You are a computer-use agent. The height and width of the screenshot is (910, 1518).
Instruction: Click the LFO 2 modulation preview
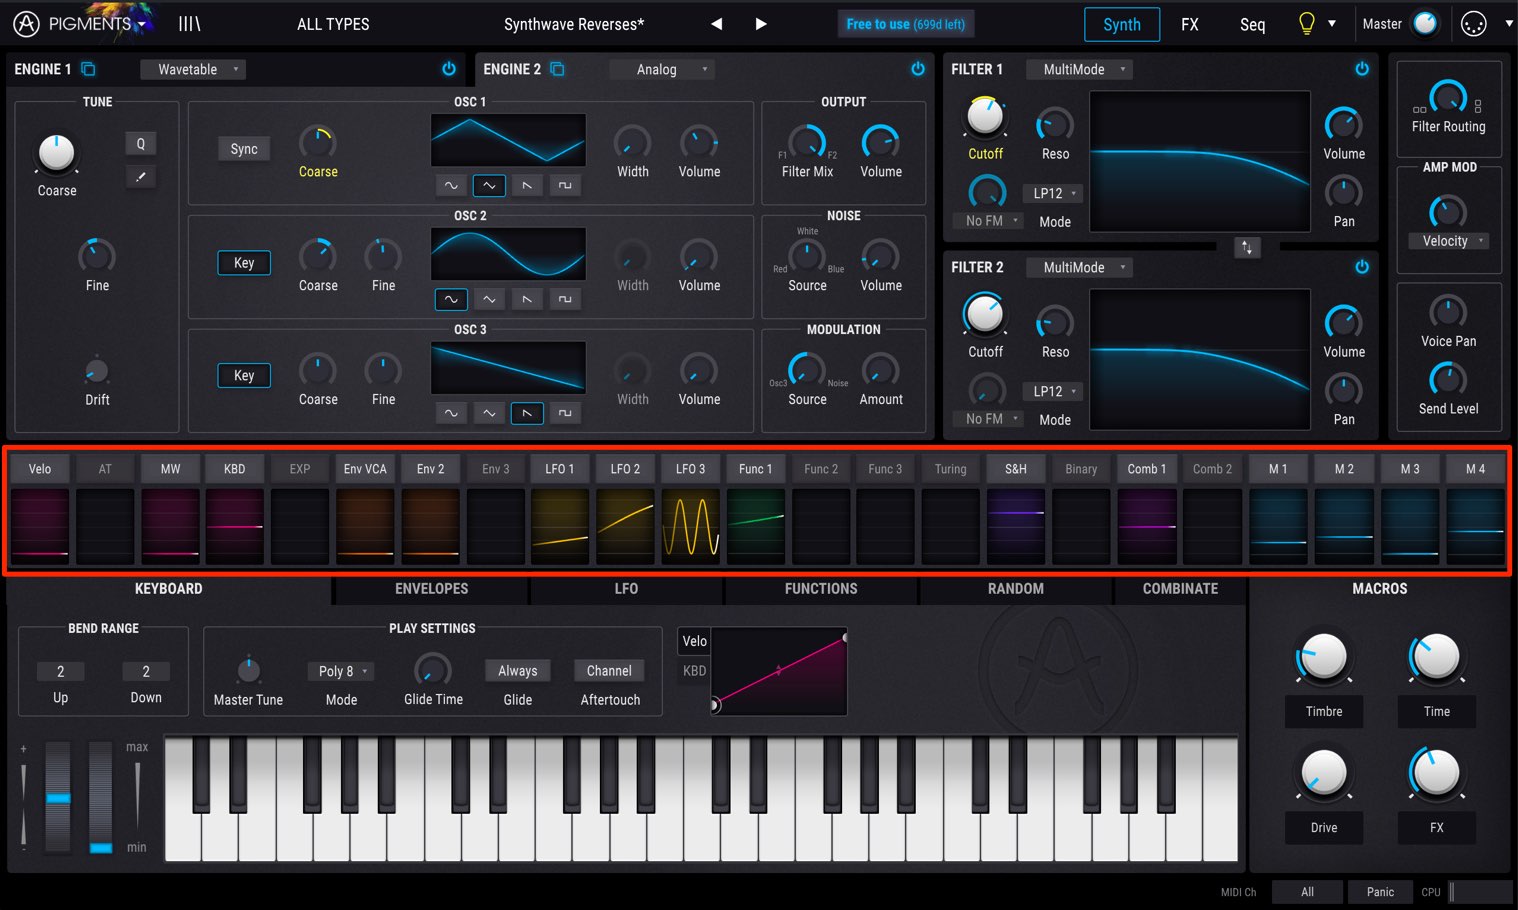coord(625,526)
